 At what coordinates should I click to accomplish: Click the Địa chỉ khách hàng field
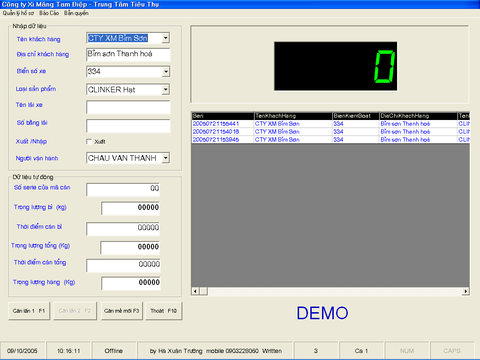(x=128, y=54)
